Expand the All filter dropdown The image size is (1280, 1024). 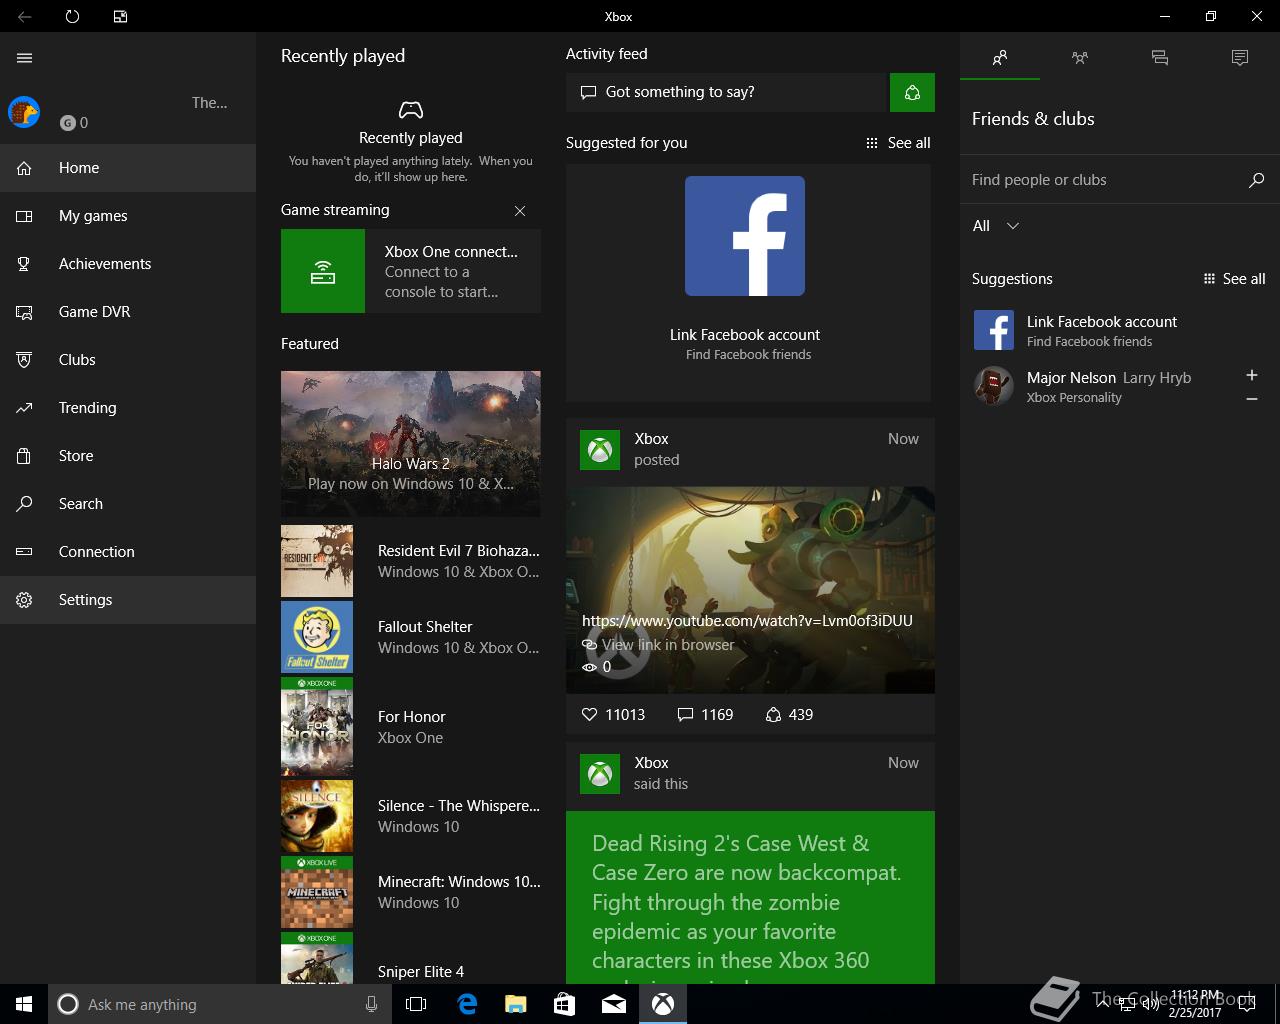997,226
